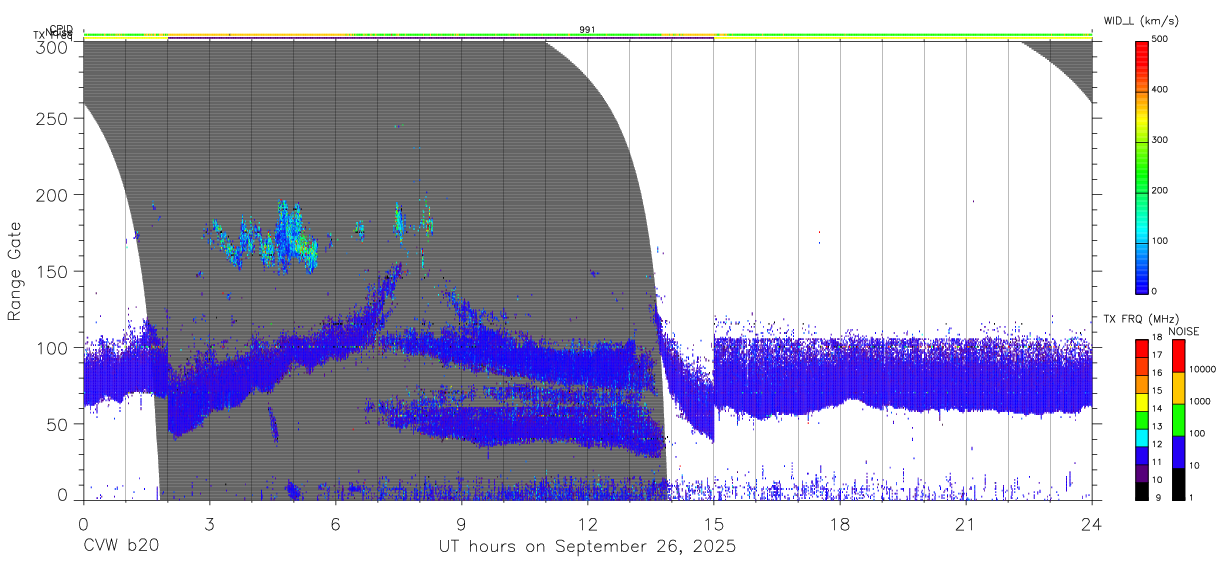Click the '991' CPID value at top
The width and height of the screenshot is (1228, 567).
point(587,30)
